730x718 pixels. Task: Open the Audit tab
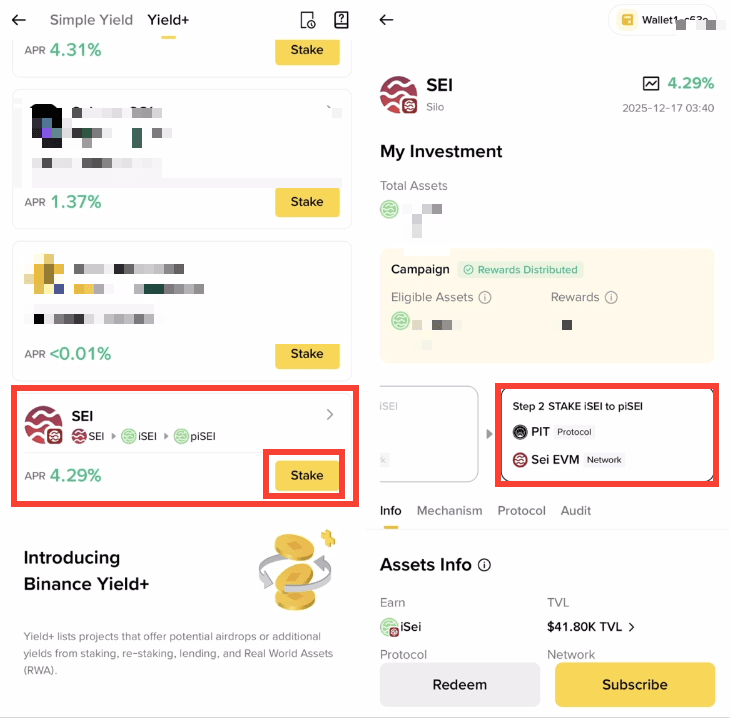click(x=576, y=511)
